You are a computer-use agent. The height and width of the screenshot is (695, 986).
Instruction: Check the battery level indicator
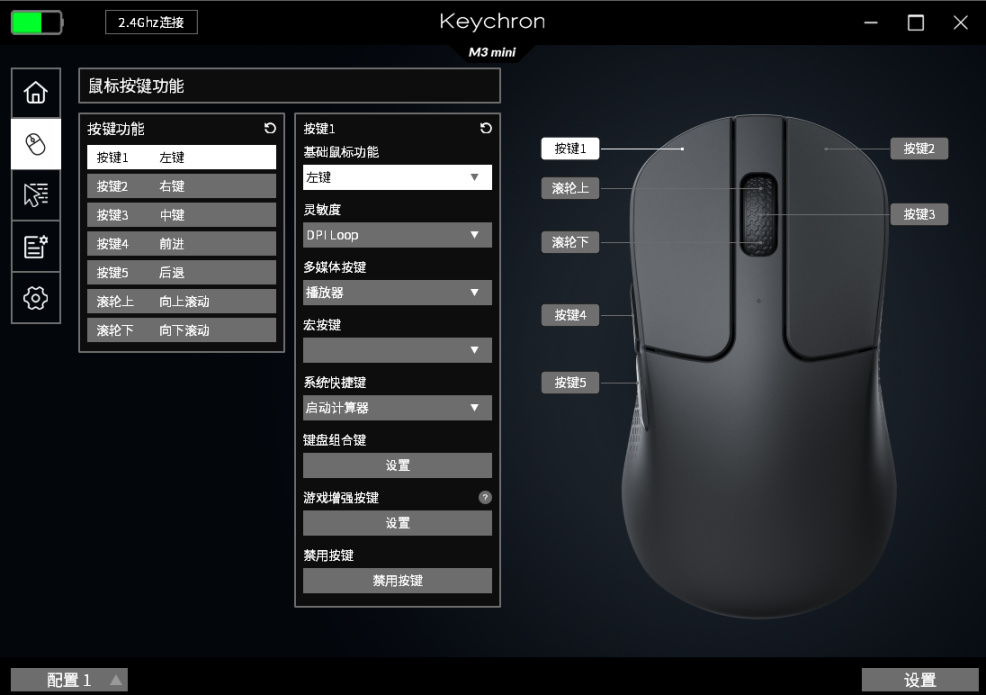[37, 23]
